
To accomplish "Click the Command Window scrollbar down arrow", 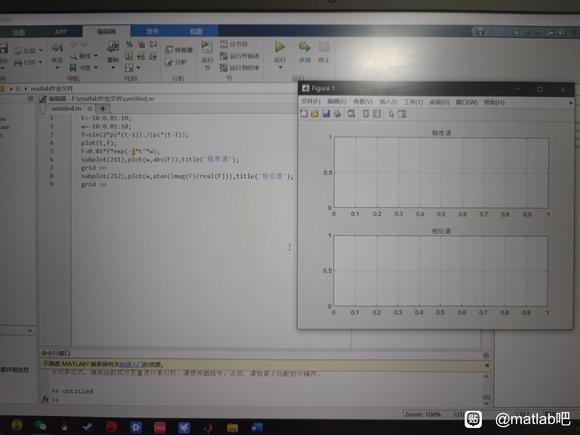I will (x=486, y=404).
